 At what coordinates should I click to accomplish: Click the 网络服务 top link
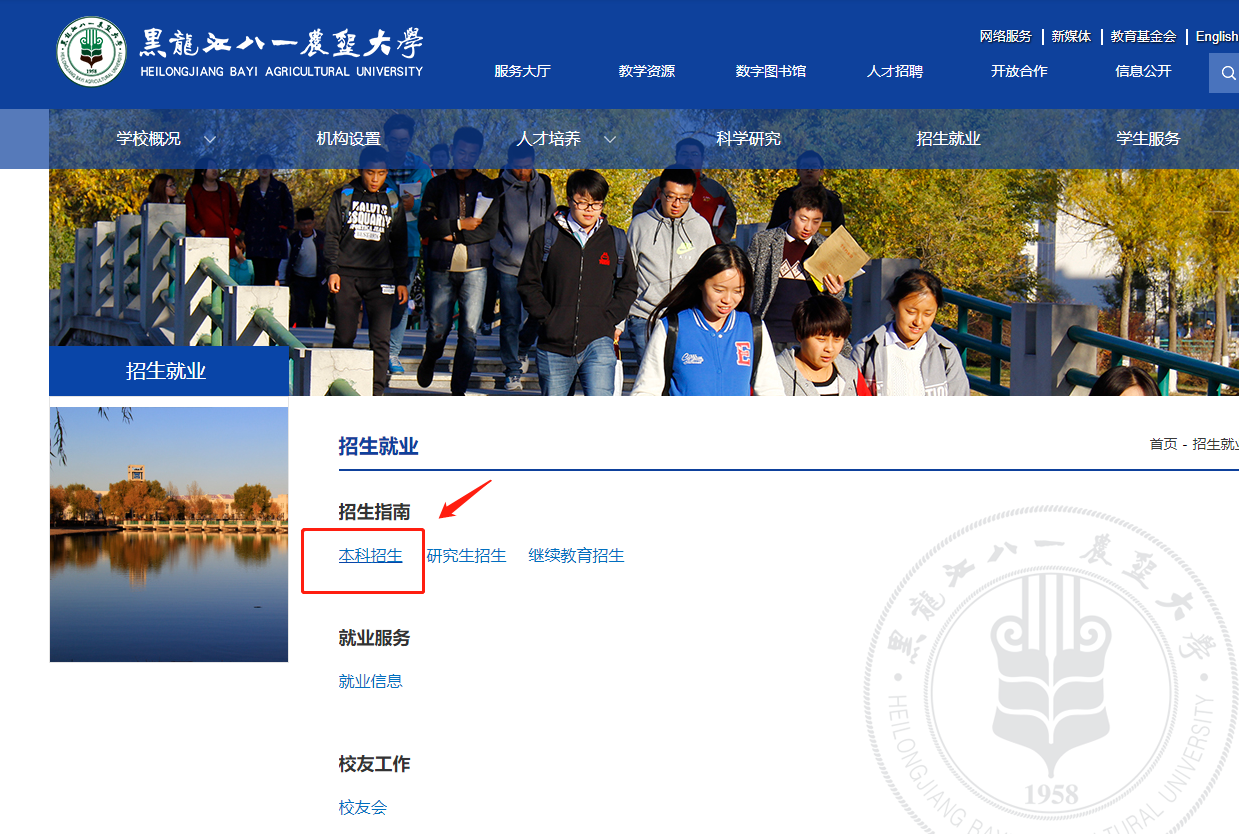1005,36
